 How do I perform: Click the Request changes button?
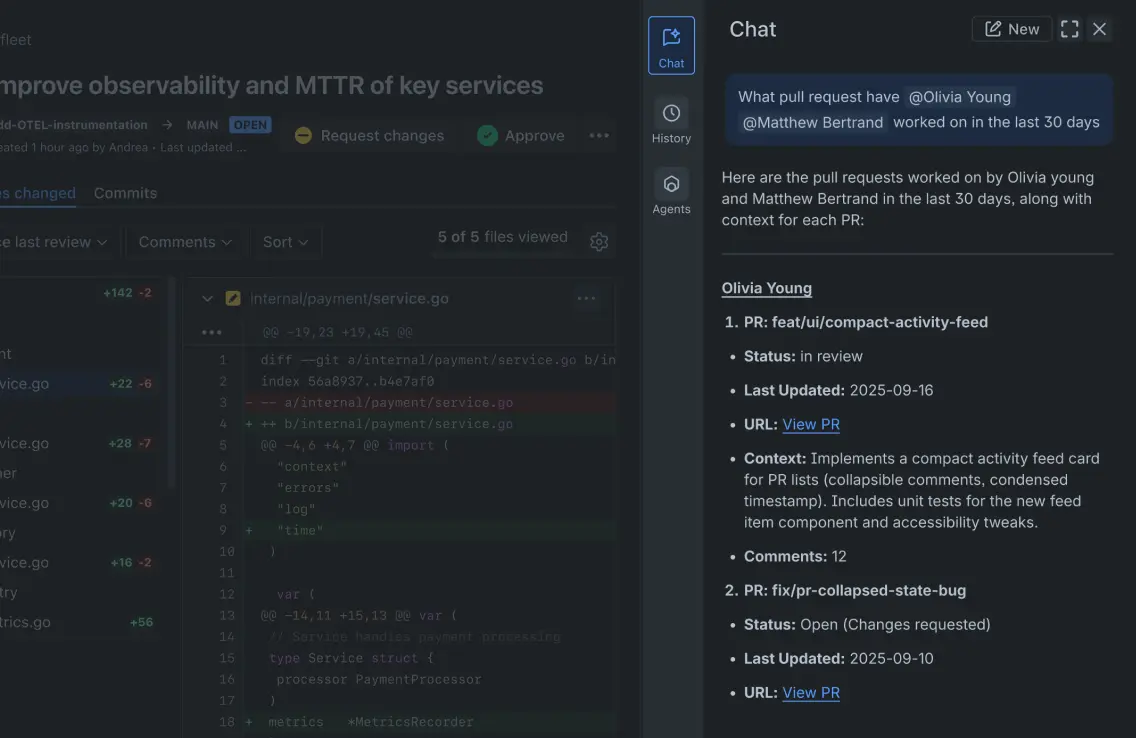pyautogui.click(x=369, y=136)
